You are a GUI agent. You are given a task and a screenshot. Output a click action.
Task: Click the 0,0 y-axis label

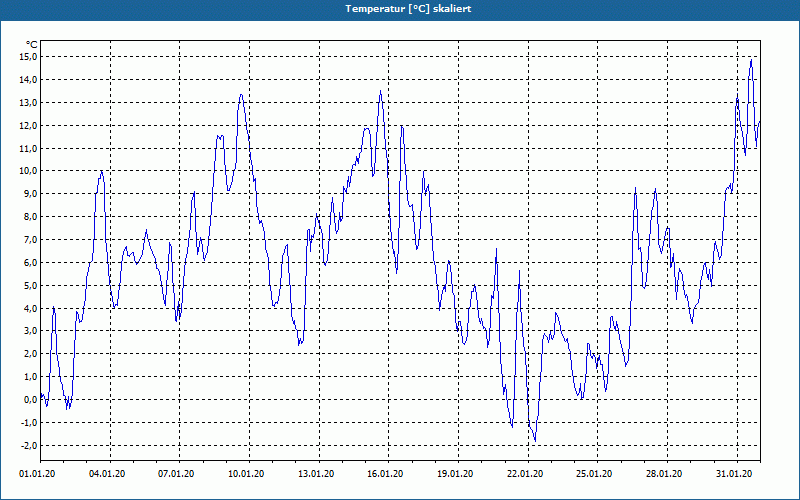(31, 400)
